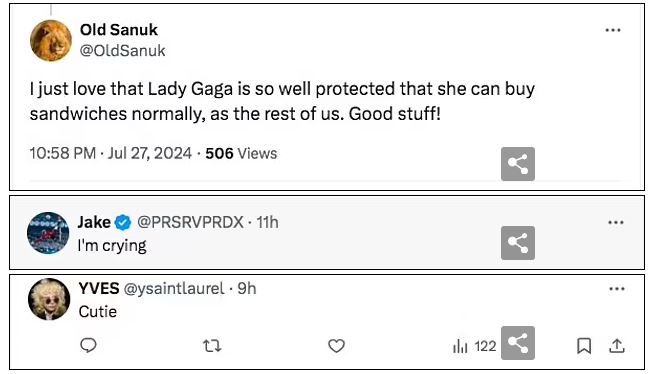Visit the @PRSRVPRDX profile handle

pyautogui.click(x=190, y=222)
